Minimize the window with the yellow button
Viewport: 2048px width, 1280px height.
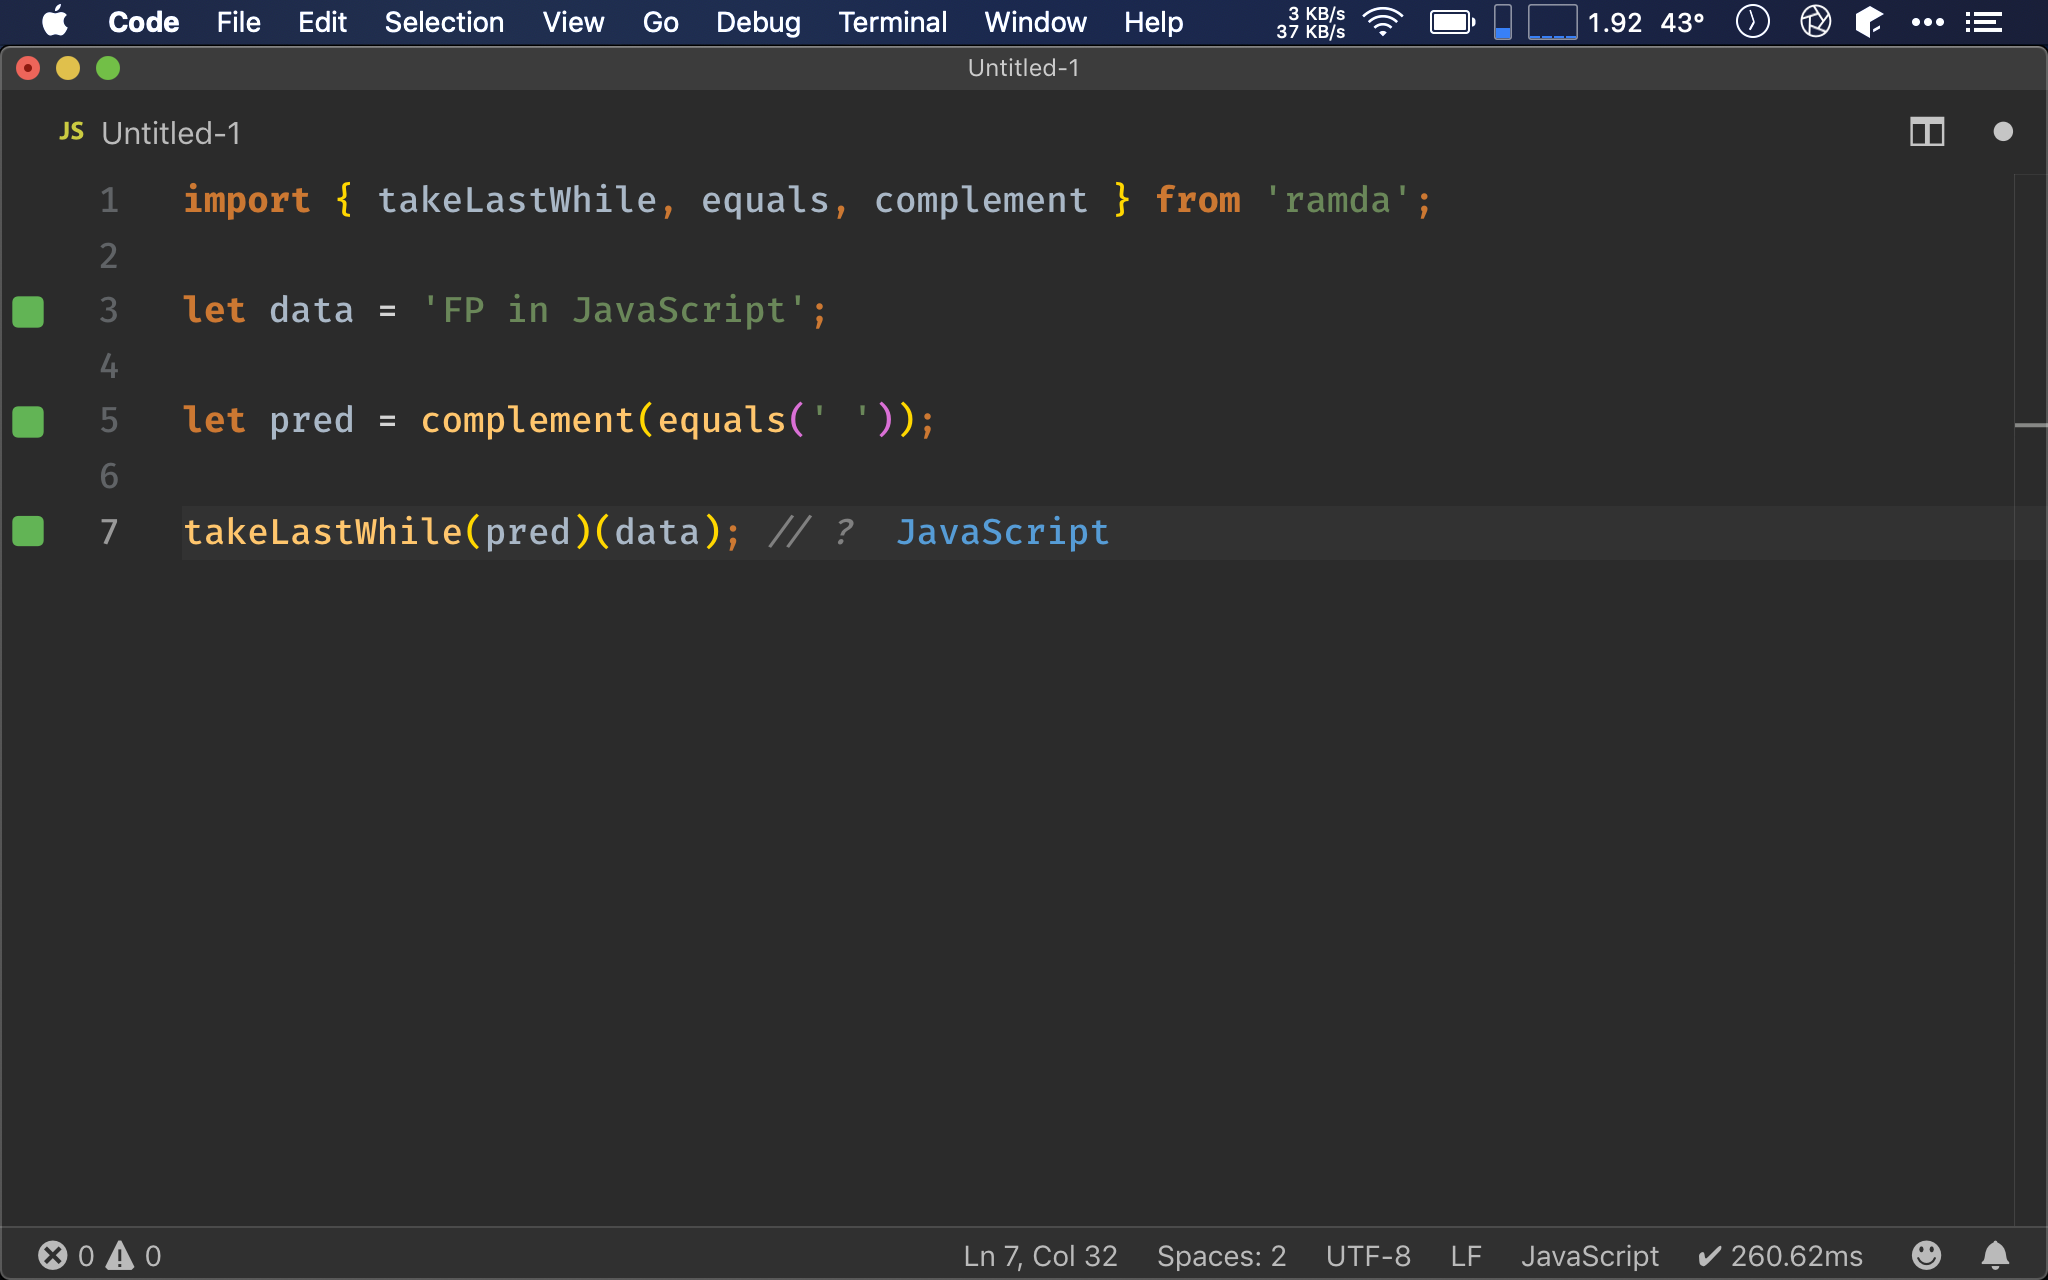click(68, 68)
